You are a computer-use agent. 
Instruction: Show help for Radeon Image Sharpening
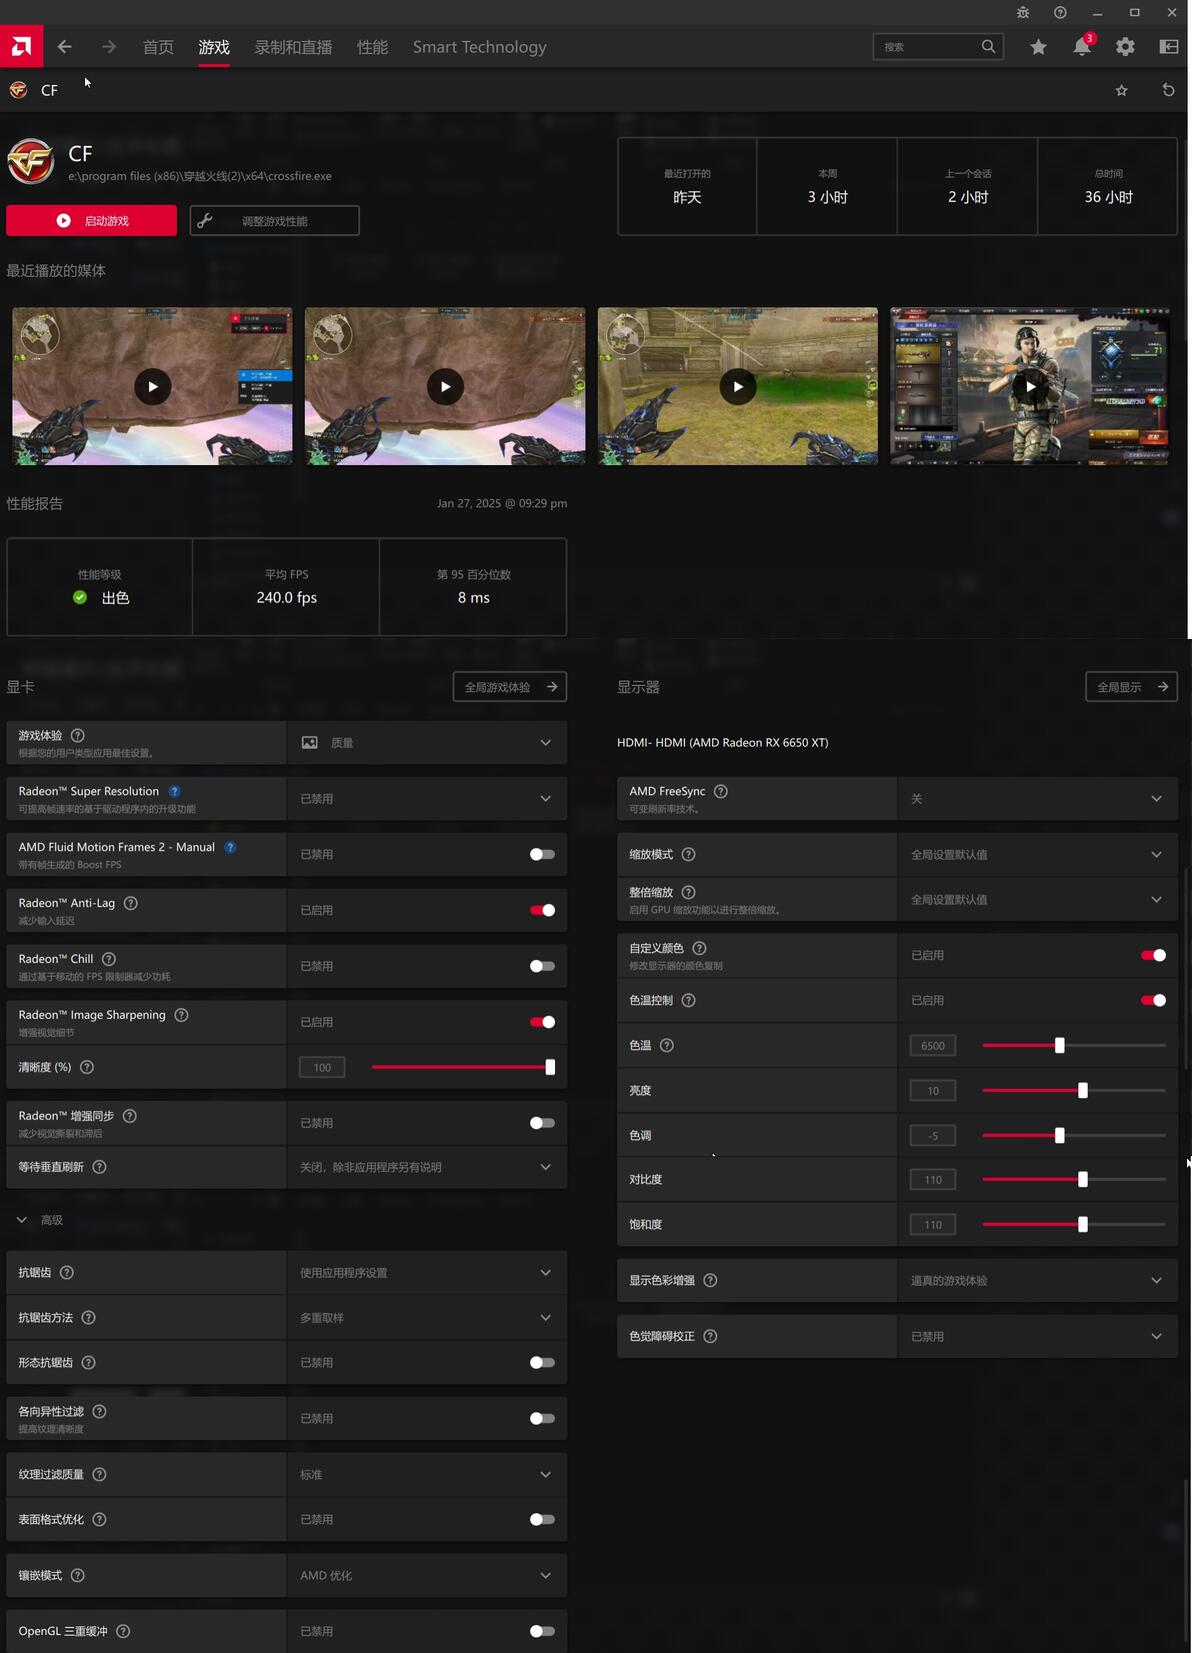point(181,1015)
